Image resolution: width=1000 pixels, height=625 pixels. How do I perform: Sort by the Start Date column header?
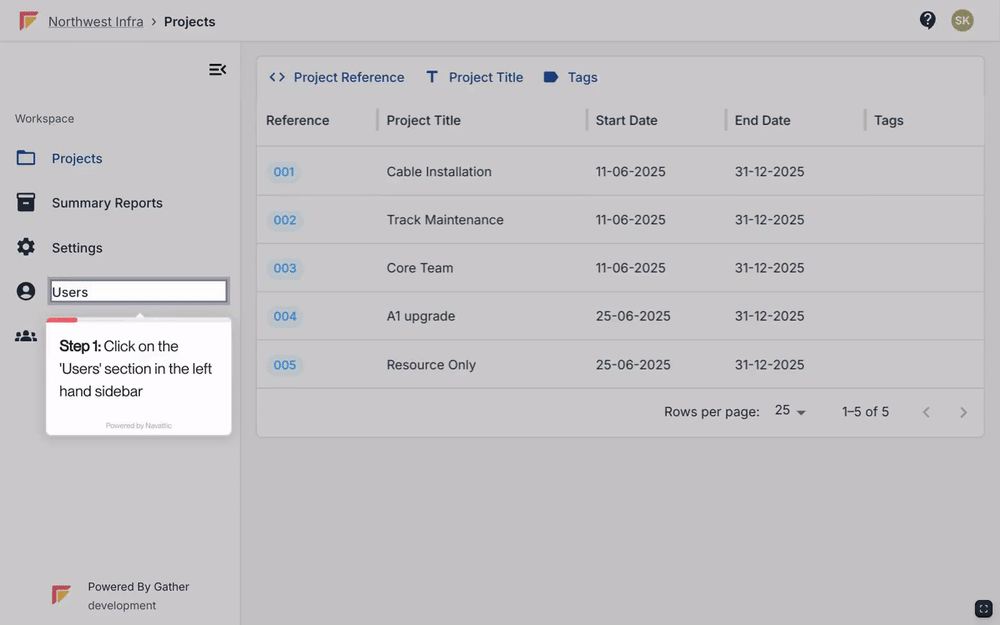coord(626,121)
